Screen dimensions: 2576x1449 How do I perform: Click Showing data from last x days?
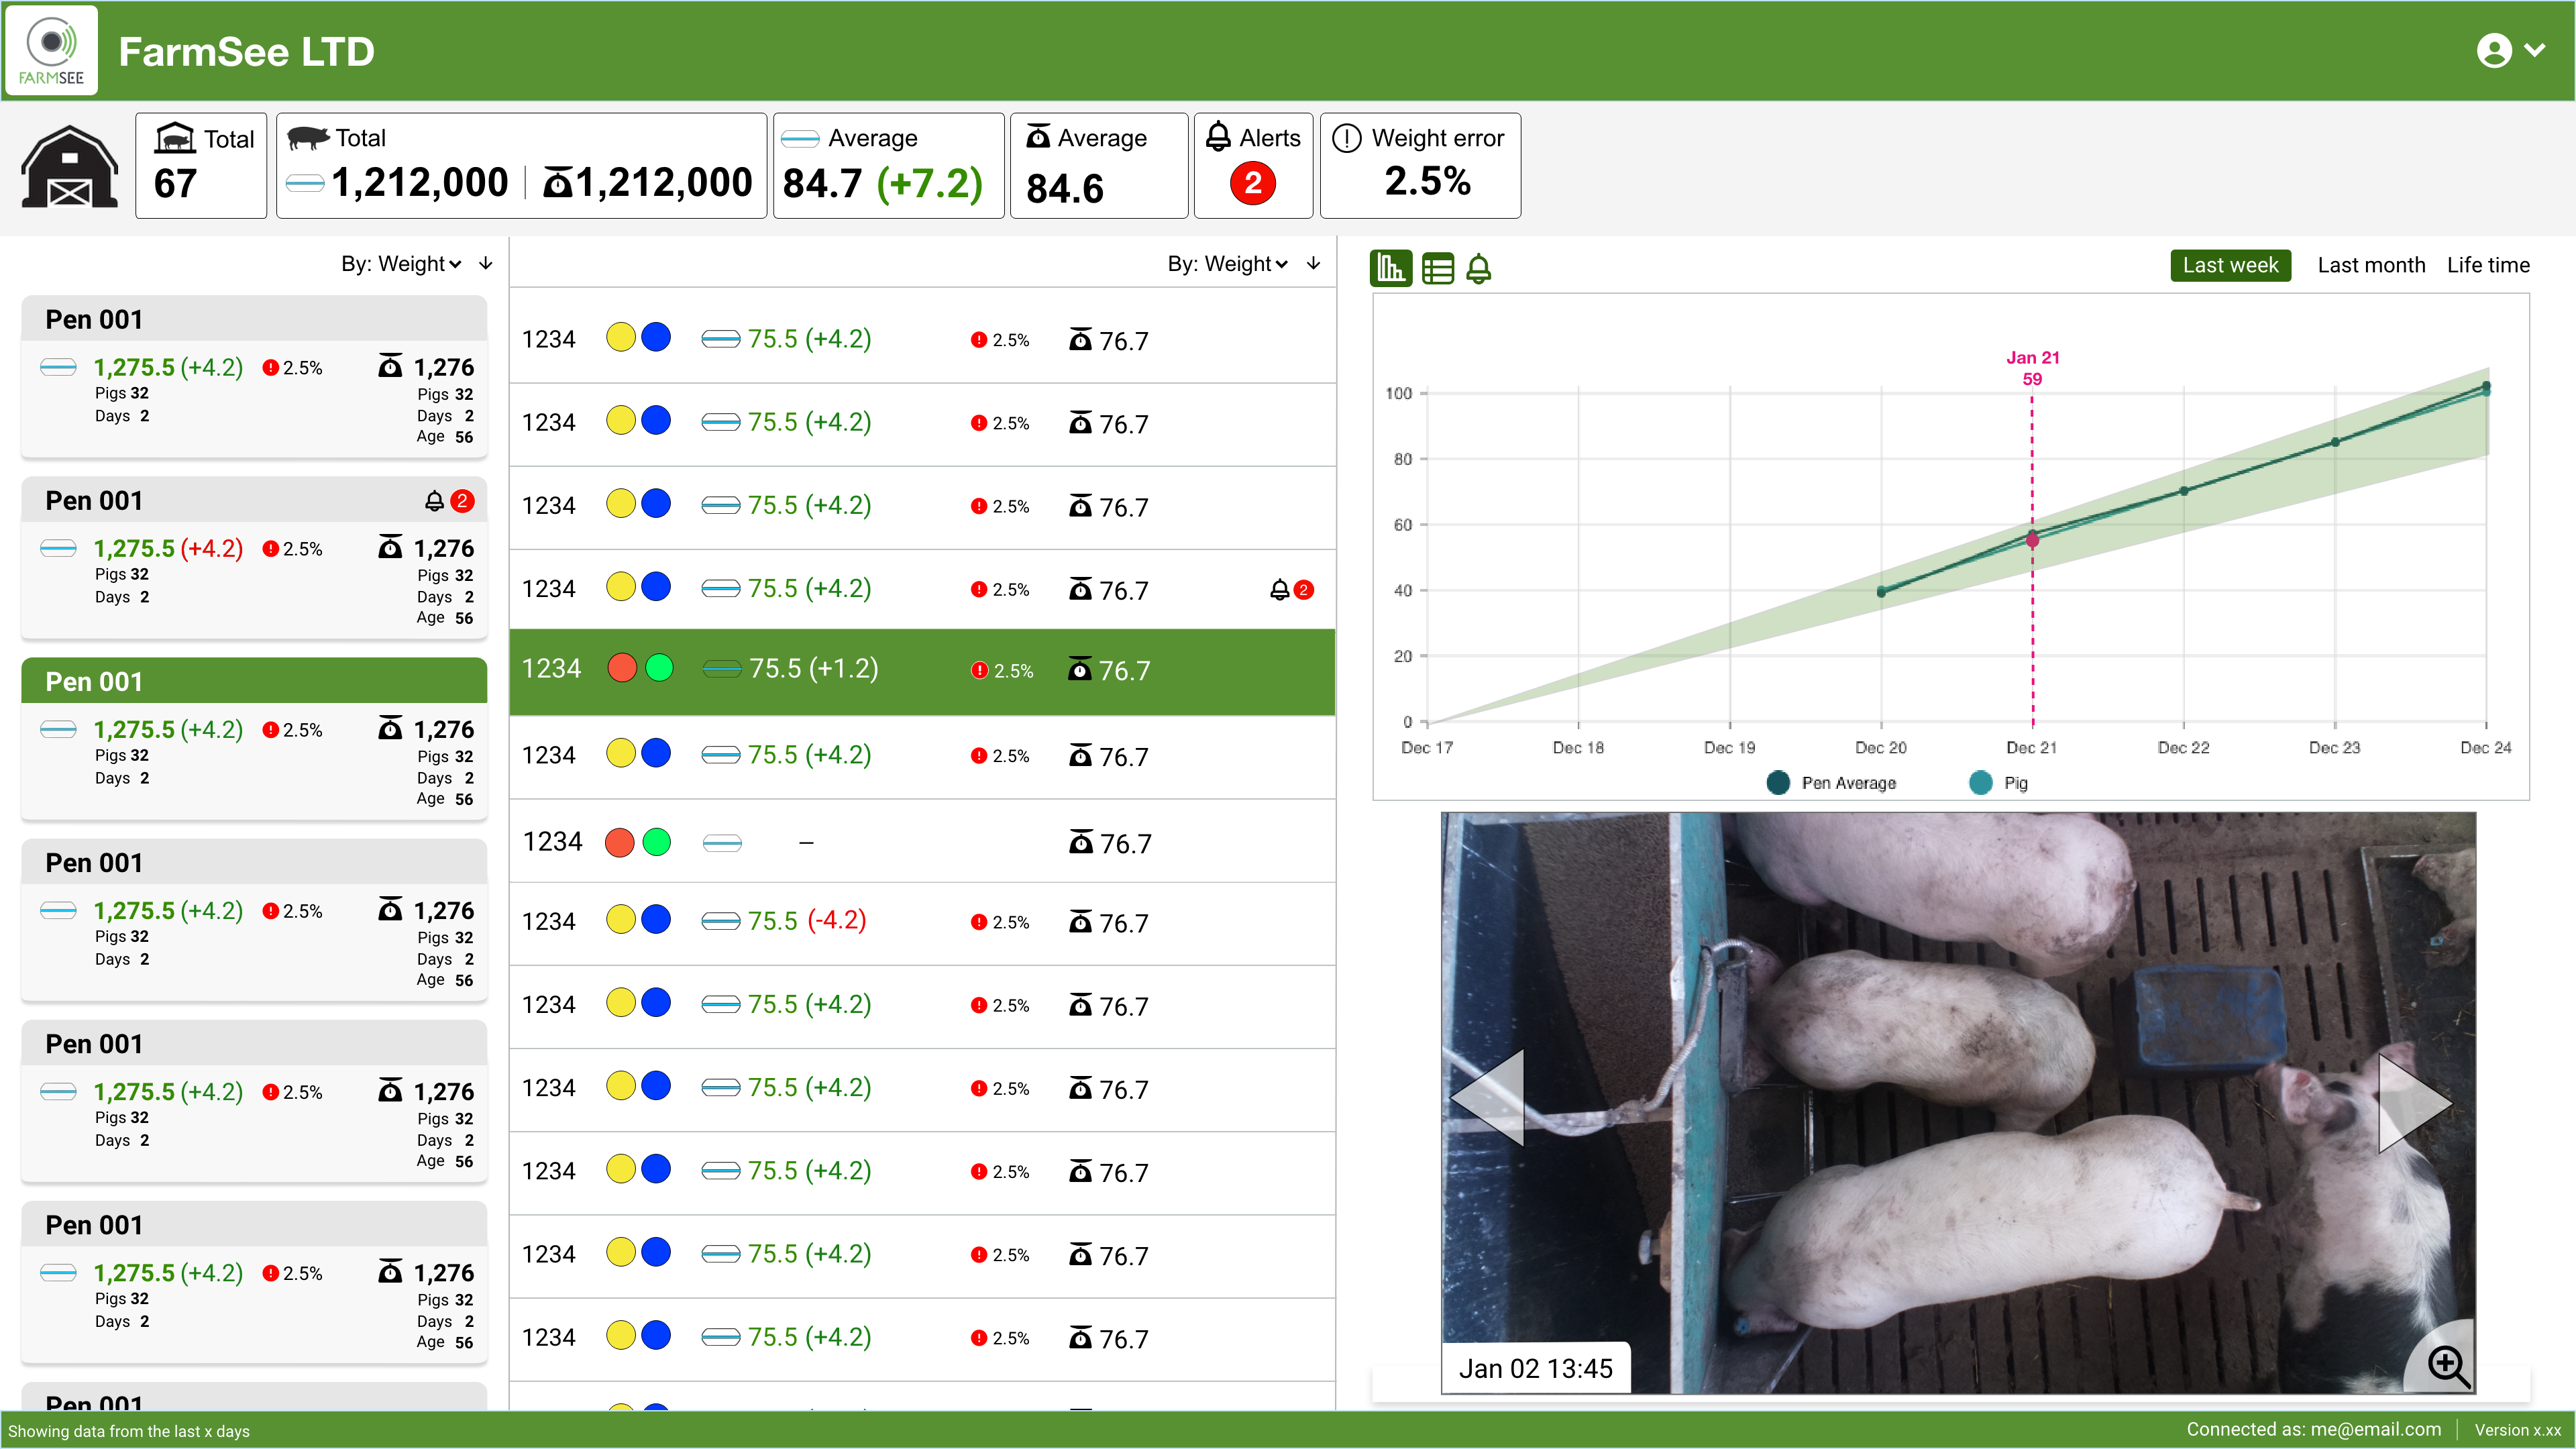point(129,1431)
